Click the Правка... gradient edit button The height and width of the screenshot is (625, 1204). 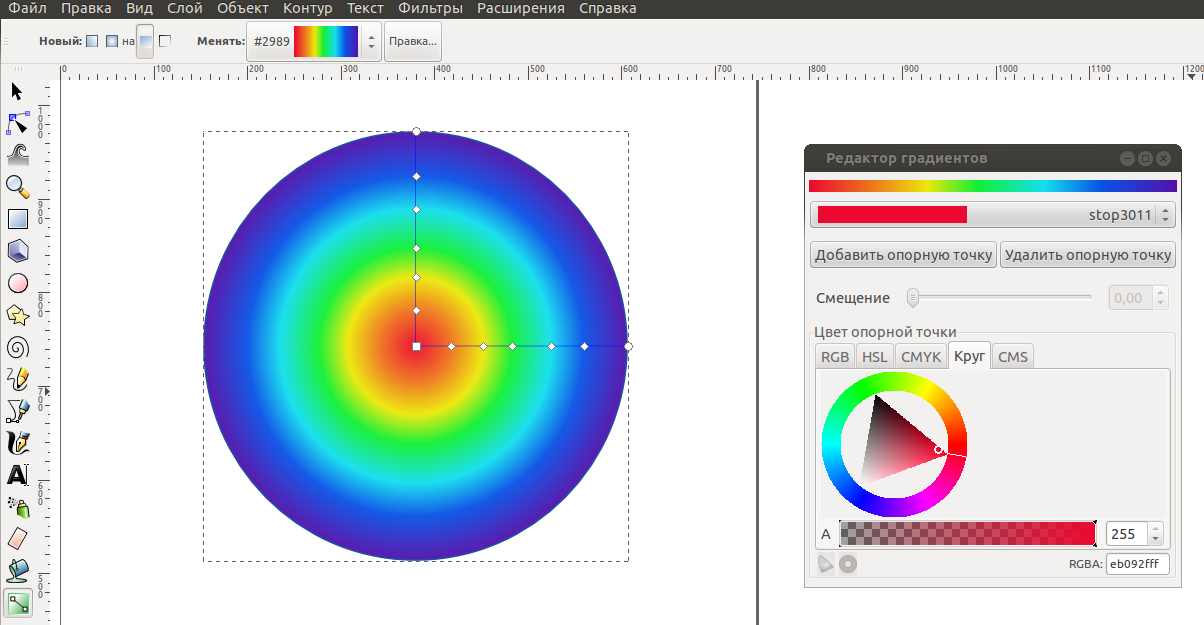[x=412, y=42]
